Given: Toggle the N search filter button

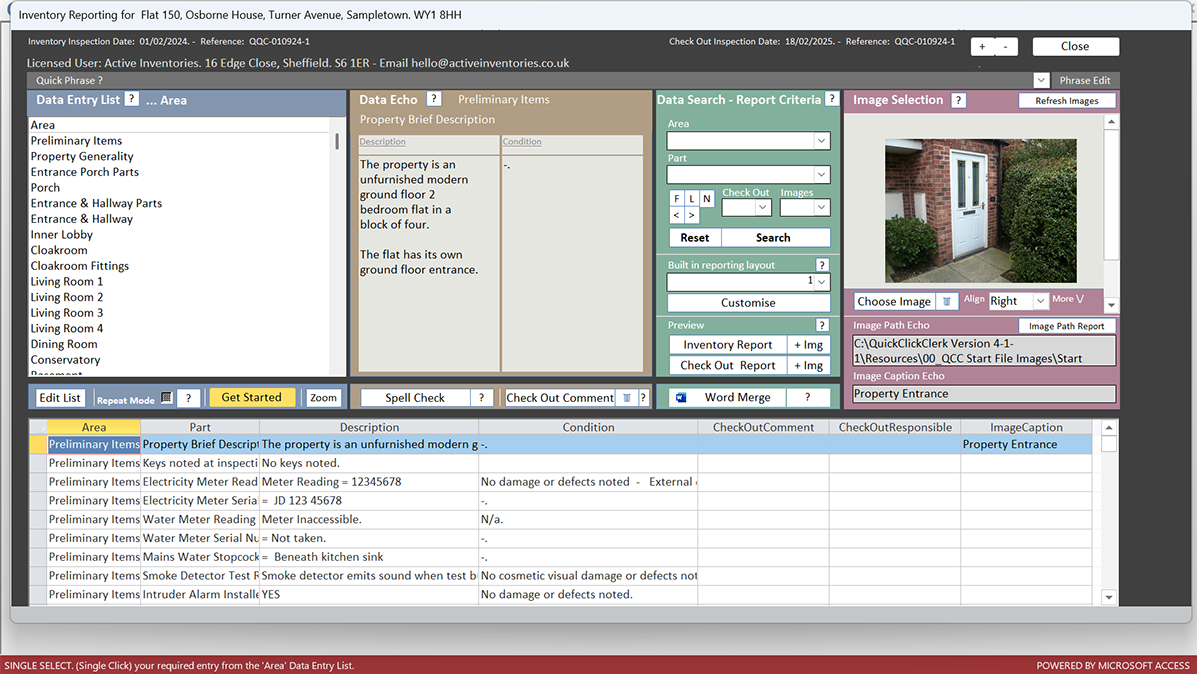Looking at the screenshot, I should [709, 197].
